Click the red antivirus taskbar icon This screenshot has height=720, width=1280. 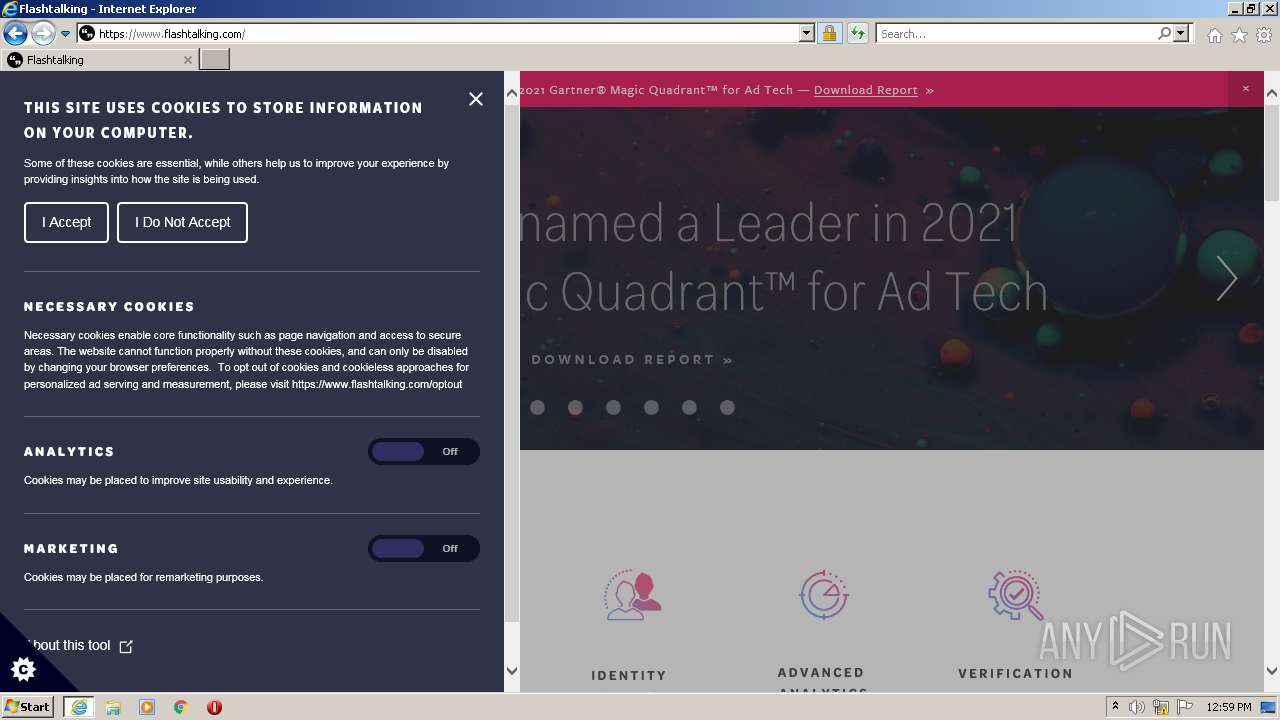tap(214, 707)
